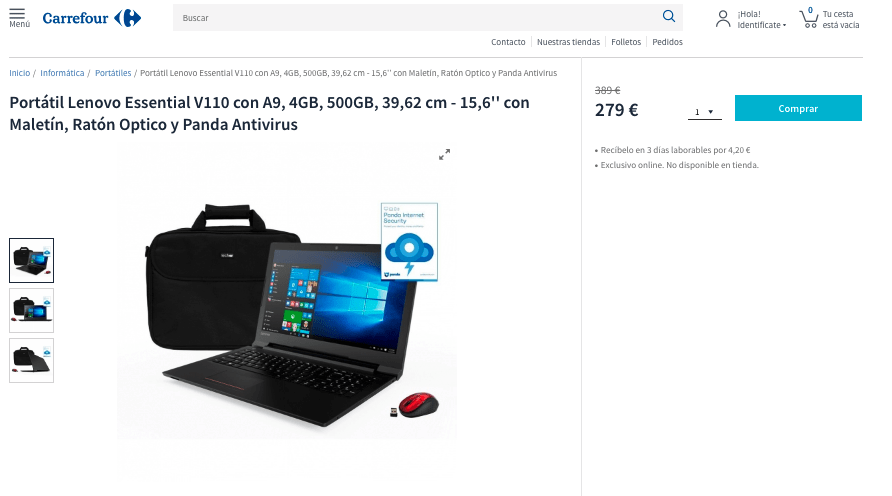Image resolution: width=892 pixels, height=496 pixels.
Task: Go to Contacto page
Action: pos(508,42)
